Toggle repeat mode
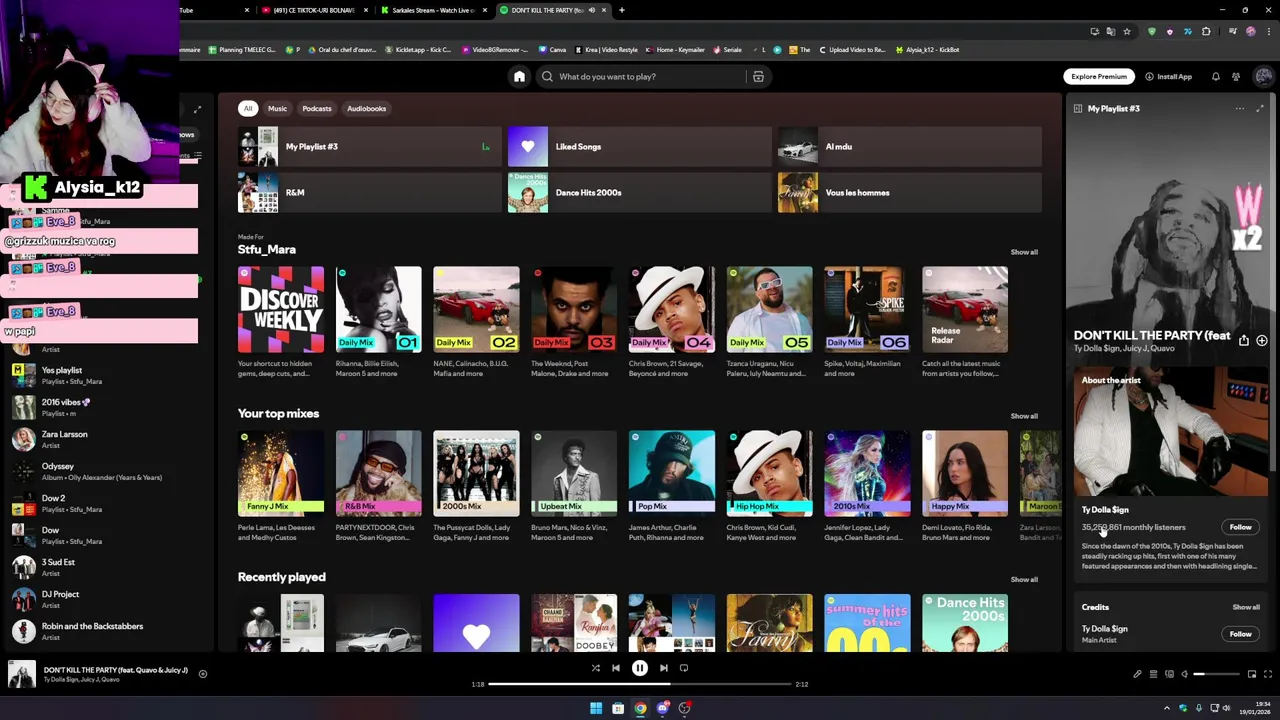 pyautogui.click(x=684, y=668)
